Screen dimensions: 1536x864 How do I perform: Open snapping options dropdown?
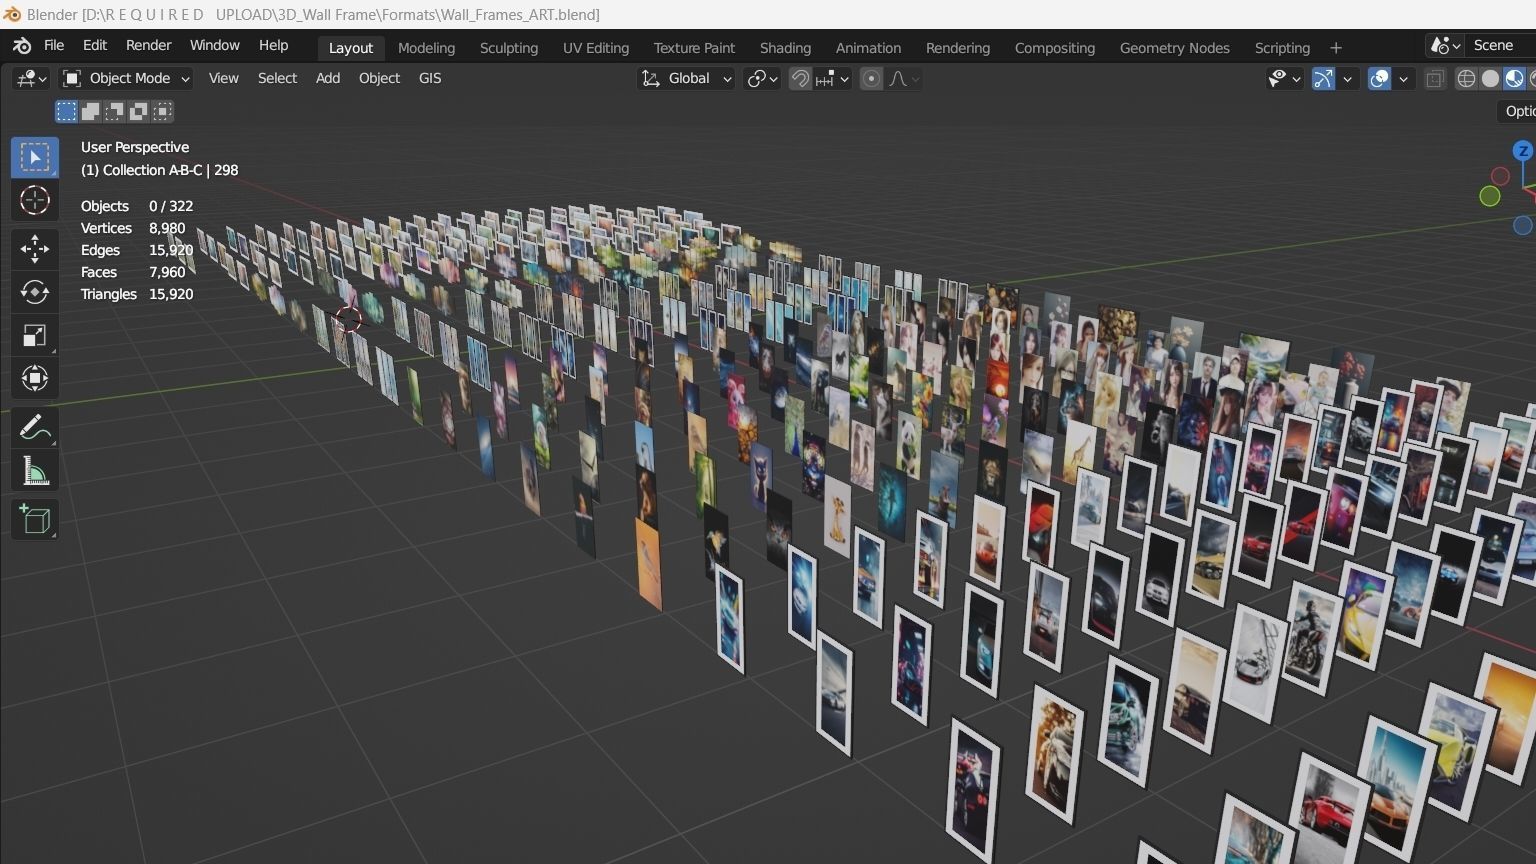832,79
